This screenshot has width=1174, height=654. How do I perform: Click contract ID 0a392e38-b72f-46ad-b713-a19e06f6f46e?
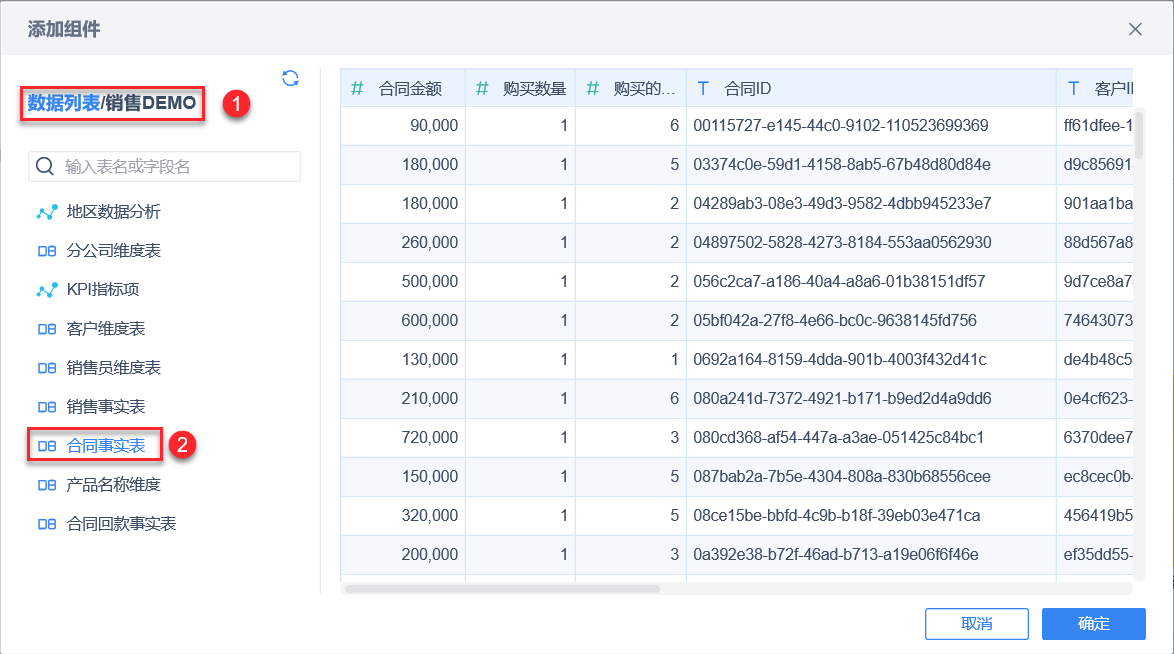[x=836, y=554]
